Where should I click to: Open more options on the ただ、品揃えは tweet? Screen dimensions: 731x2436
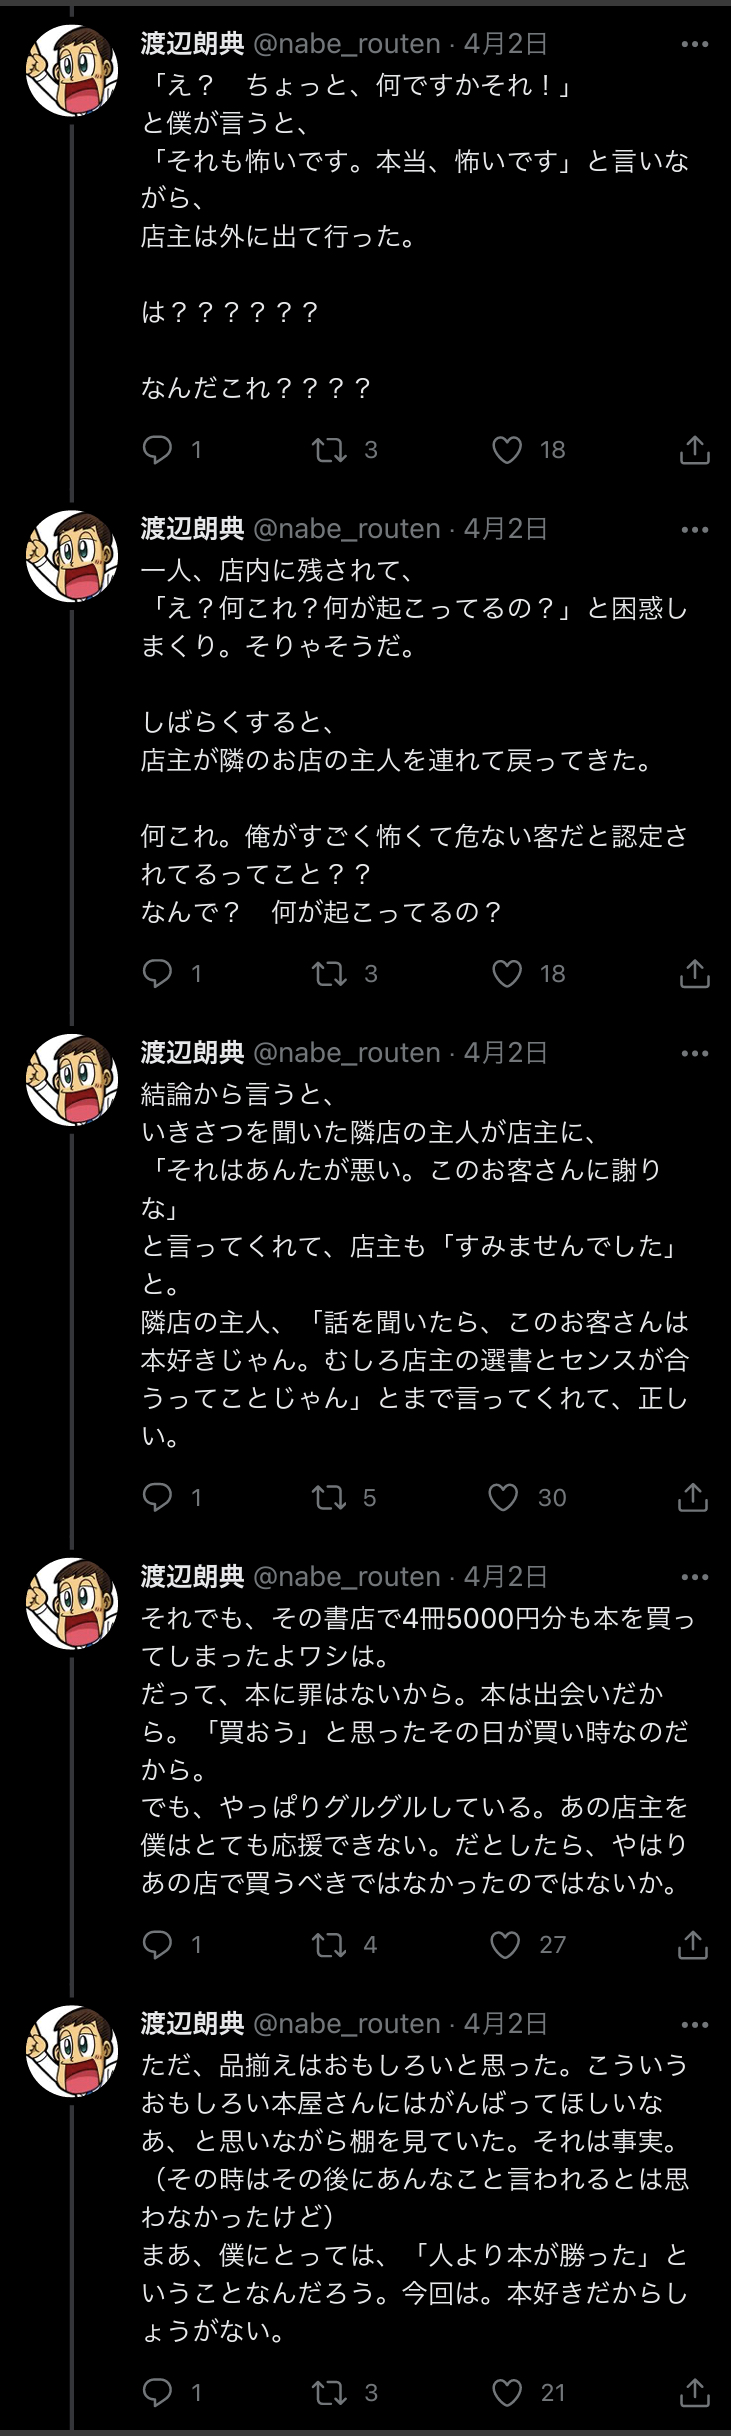[694, 2024]
